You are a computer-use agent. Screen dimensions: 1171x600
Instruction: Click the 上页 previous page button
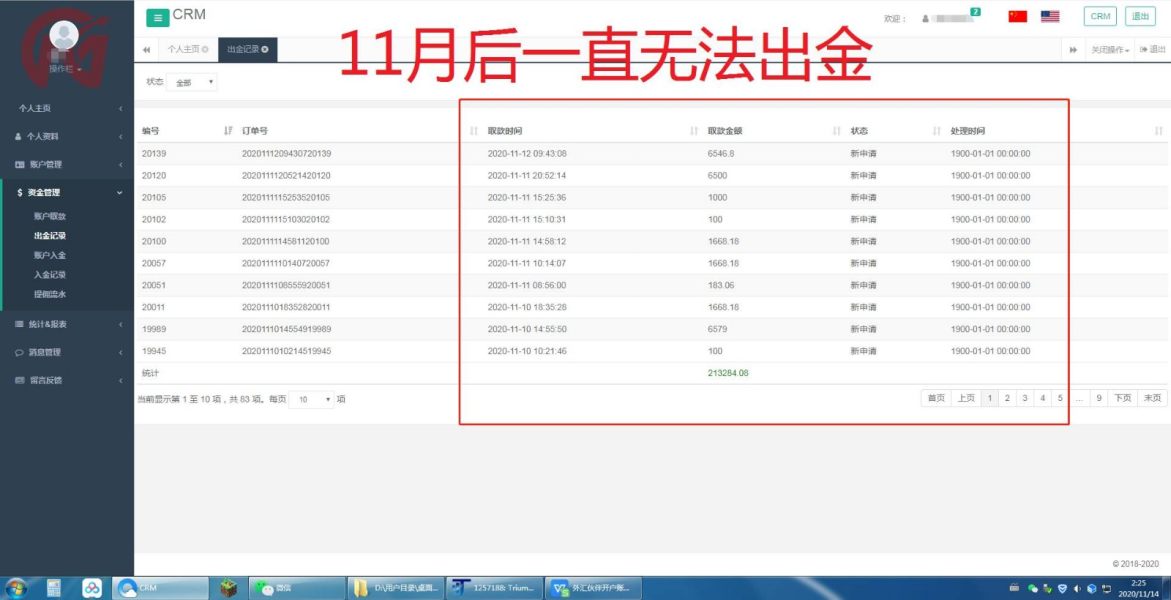click(x=966, y=398)
